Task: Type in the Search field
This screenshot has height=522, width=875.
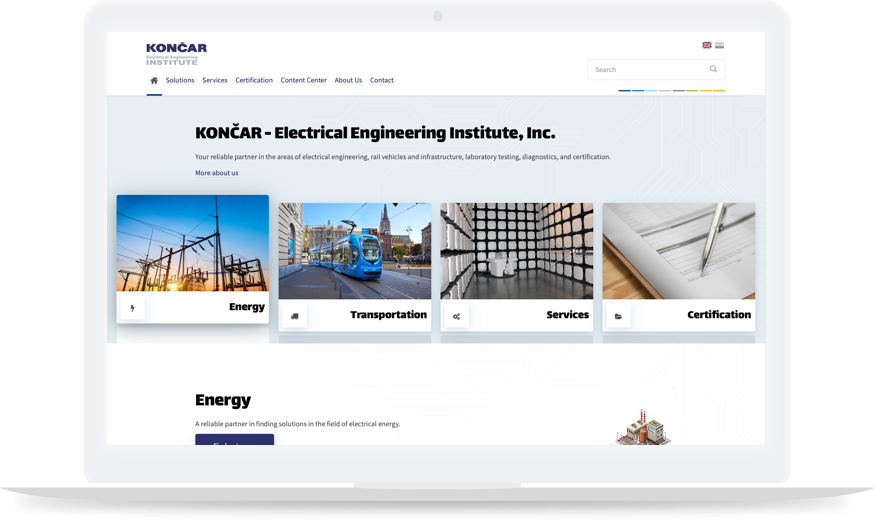Action: pos(645,70)
